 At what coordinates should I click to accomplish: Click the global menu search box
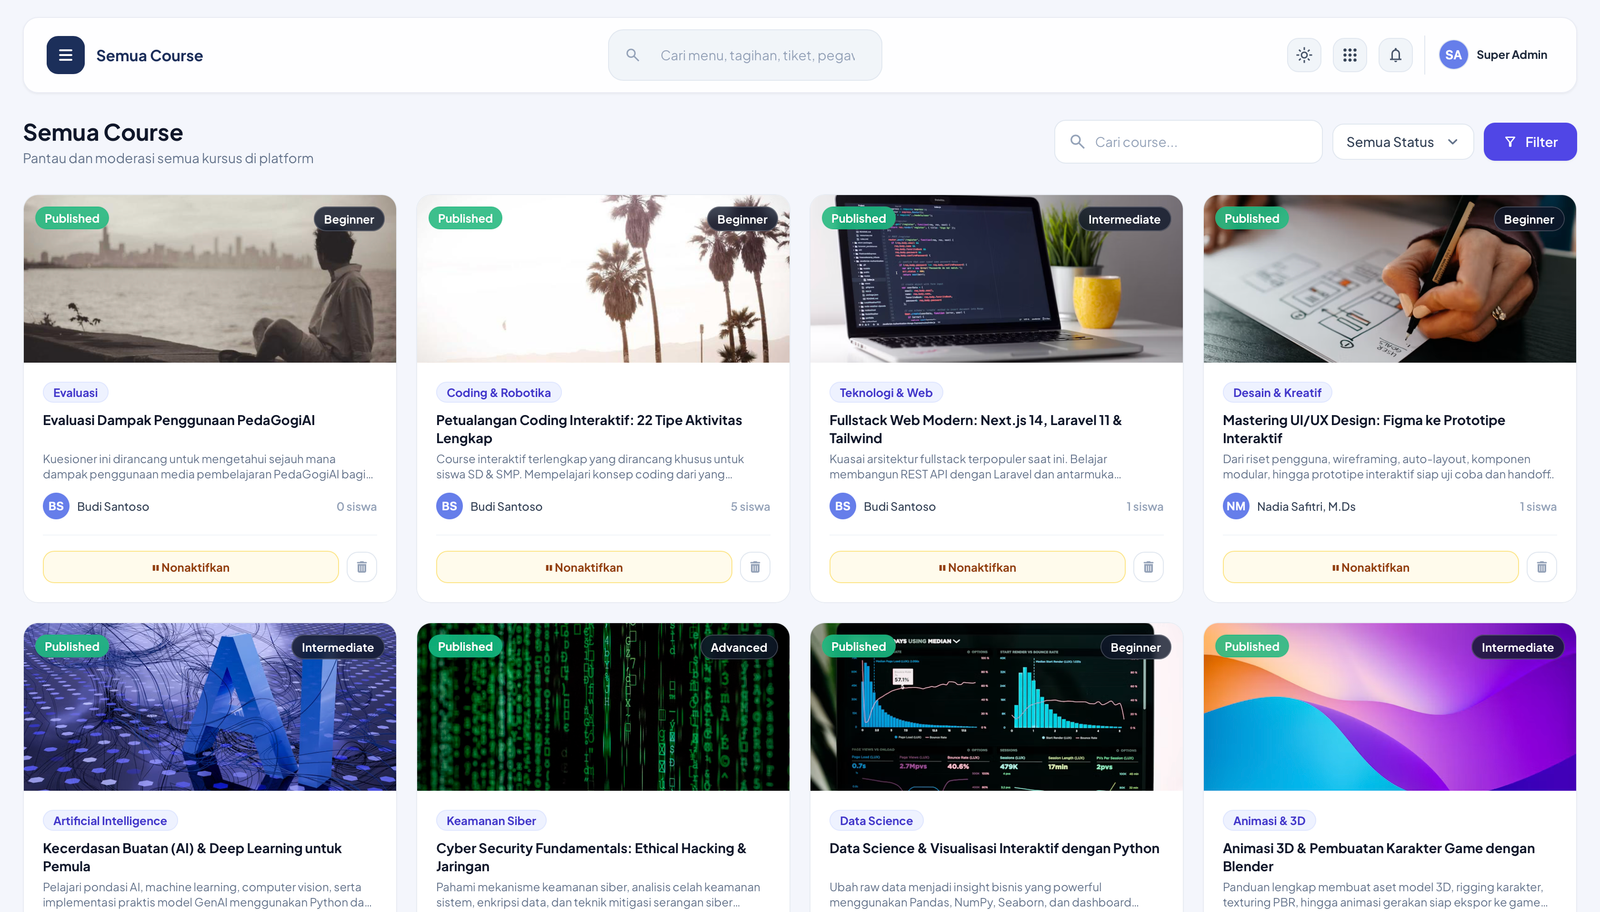[x=745, y=55]
